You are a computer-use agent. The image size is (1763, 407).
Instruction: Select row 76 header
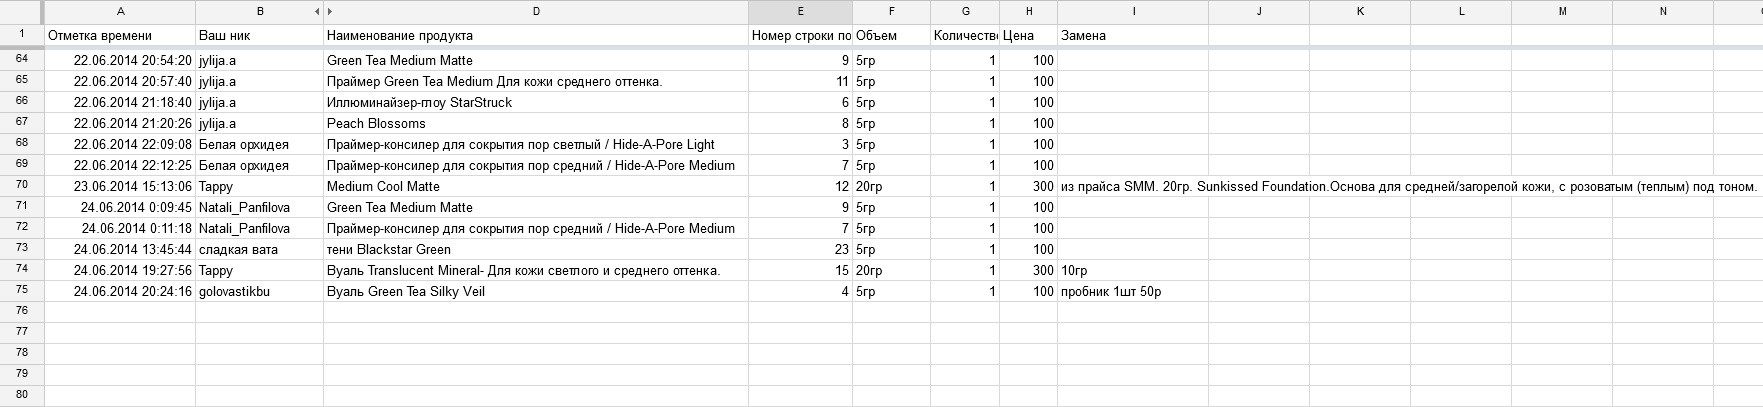pyautogui.click(x=22, y=311)
